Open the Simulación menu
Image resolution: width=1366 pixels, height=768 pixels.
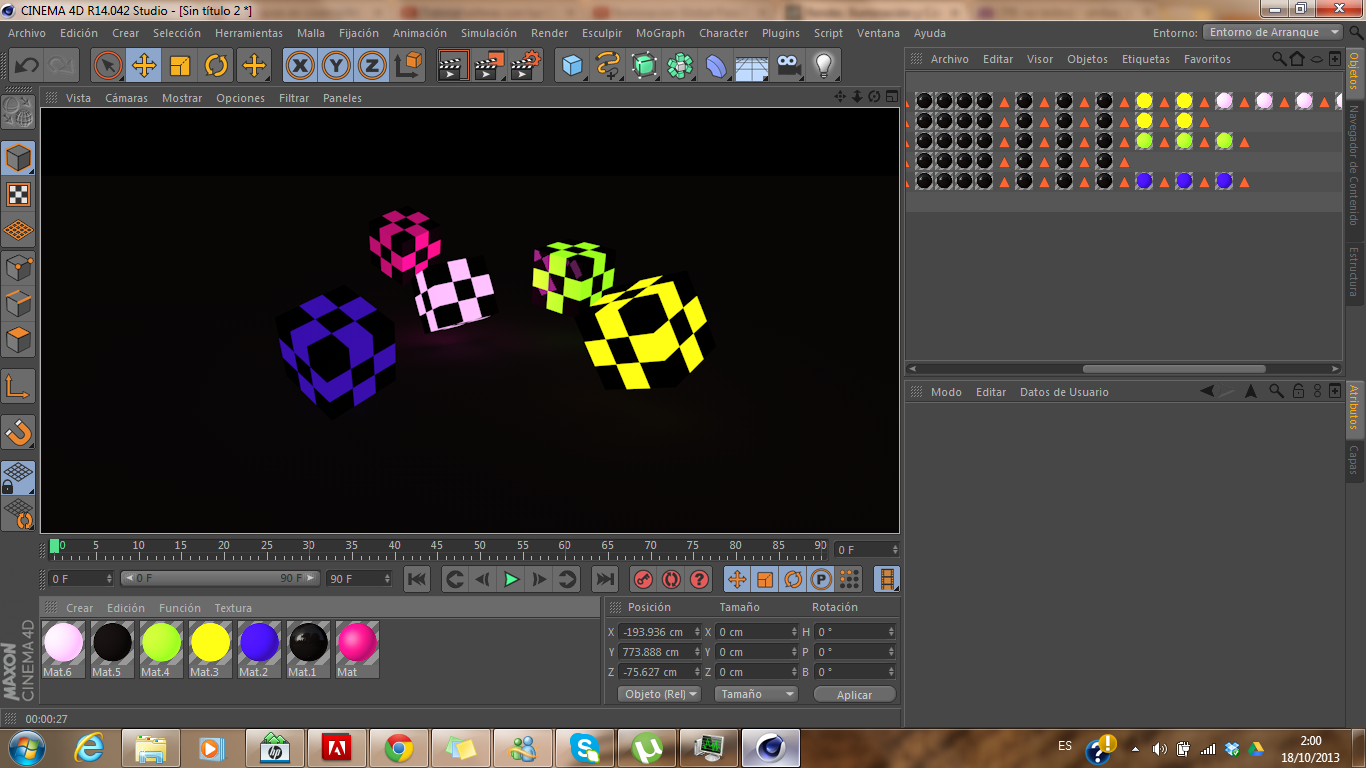point(489,33)
